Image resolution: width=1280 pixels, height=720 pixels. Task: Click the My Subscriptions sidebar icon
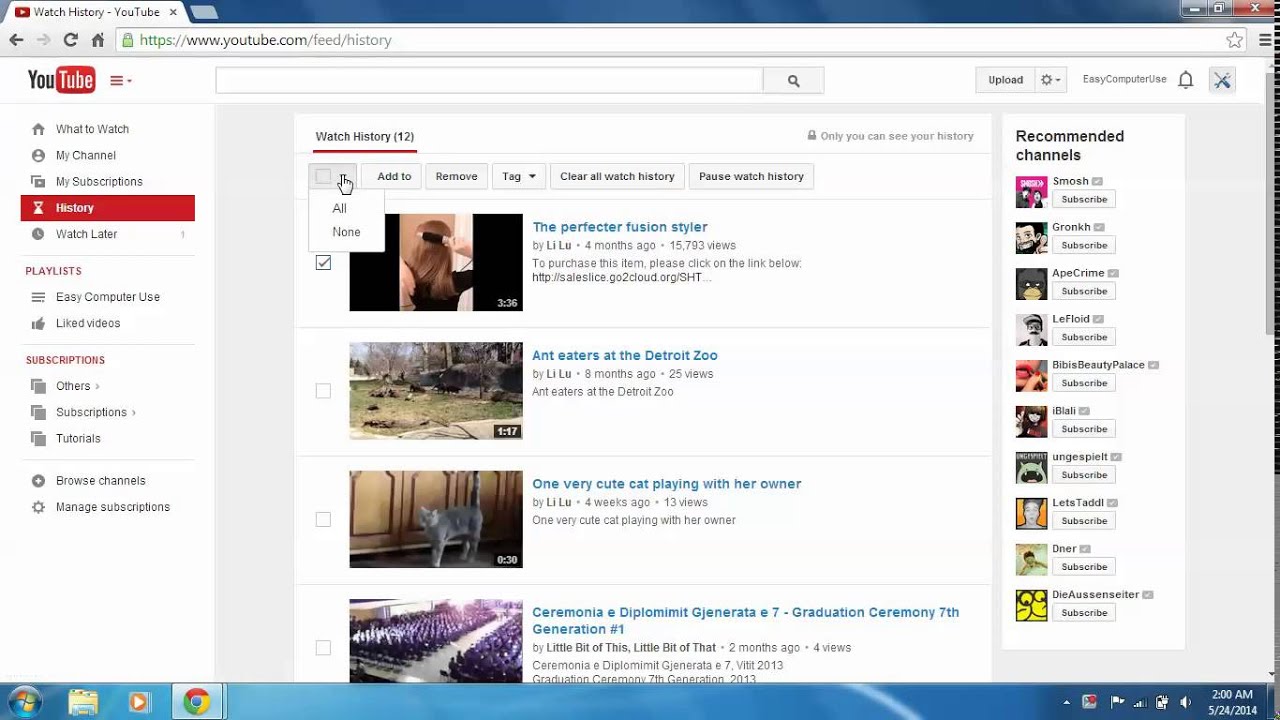click(x=38, y=181)
